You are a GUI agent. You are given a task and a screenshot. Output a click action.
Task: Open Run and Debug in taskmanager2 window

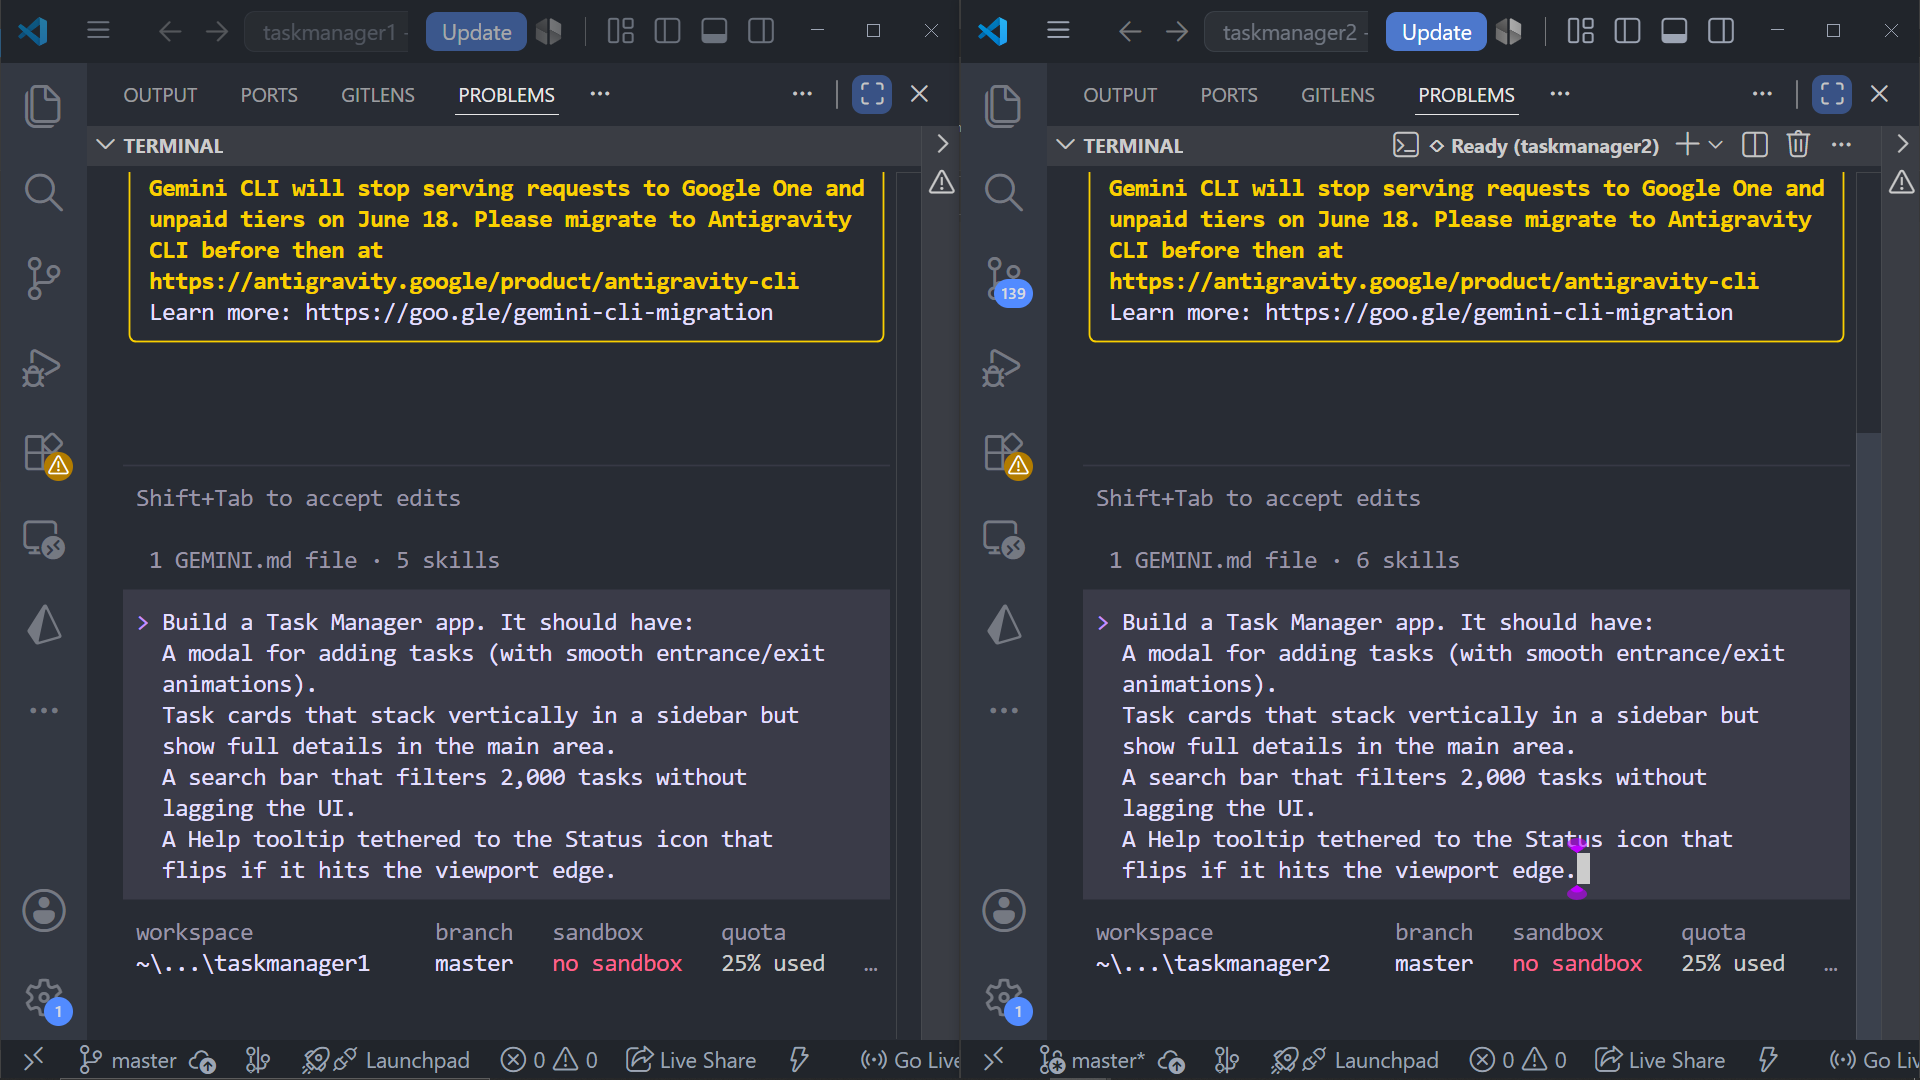(1003, 367)
